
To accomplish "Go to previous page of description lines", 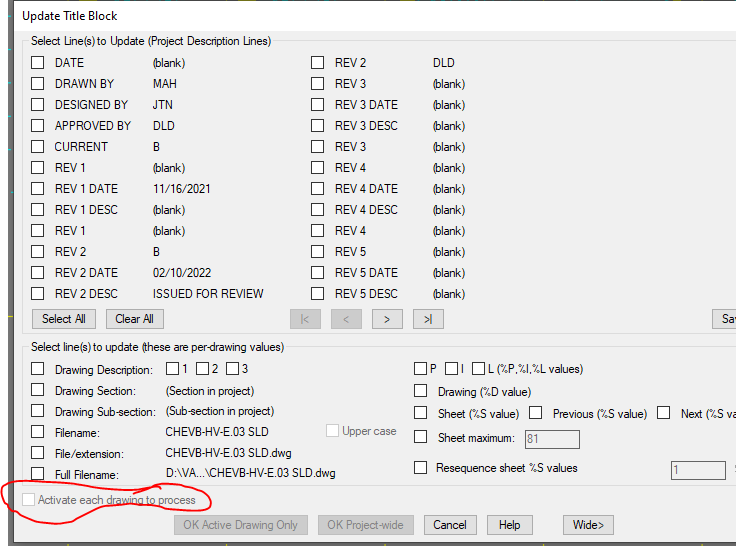I will click(x=346, y=319).
